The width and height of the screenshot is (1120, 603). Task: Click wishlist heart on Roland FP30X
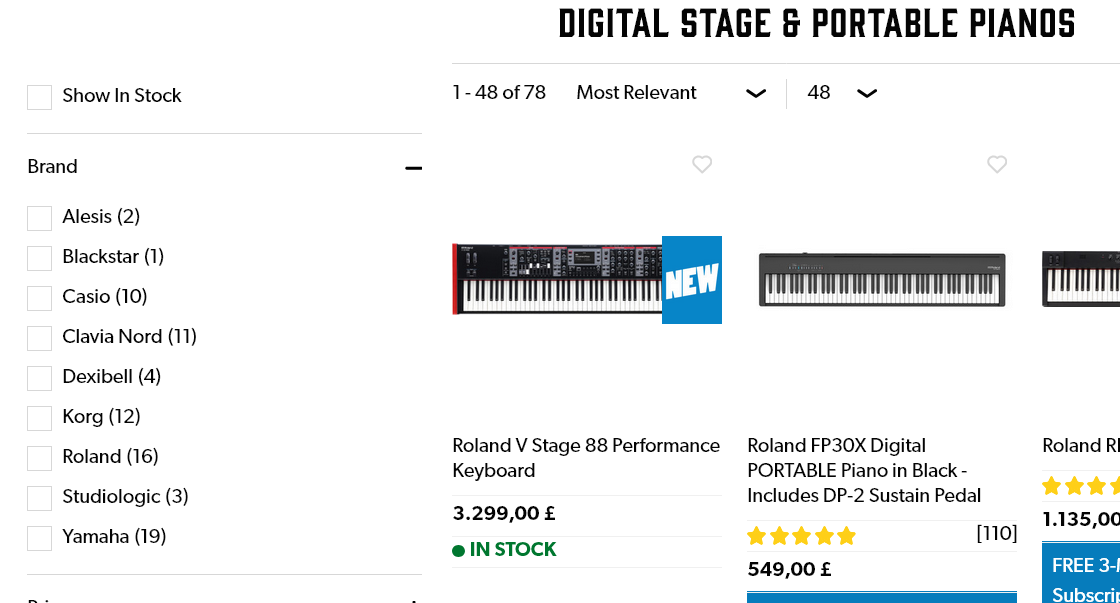(x=997, y=164)
